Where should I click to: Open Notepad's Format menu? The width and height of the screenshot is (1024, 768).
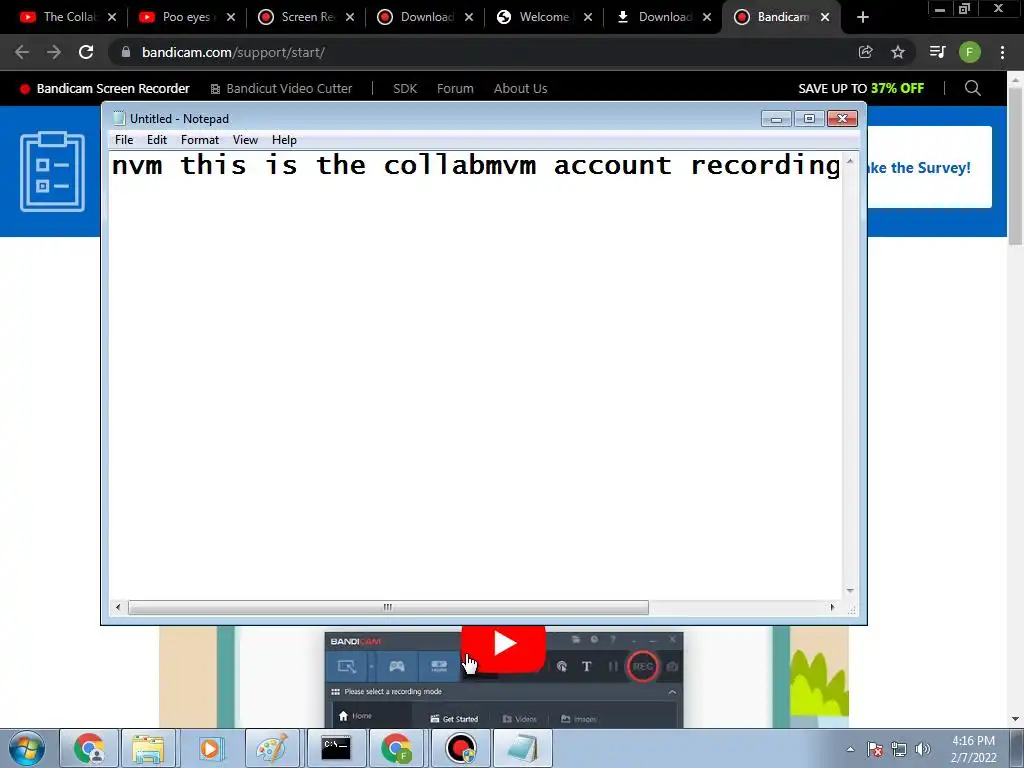(x=200, y=140)
